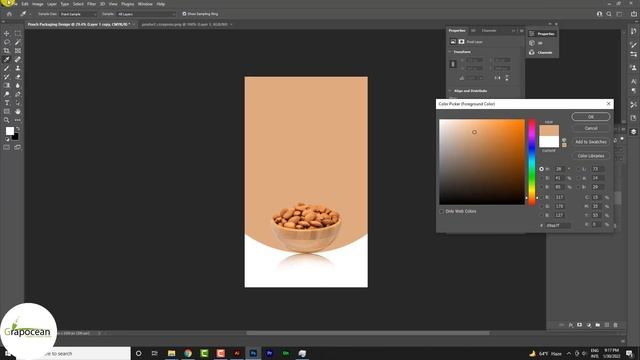Image resolution: width=640 pixels, height=360 pixels.
Task: Select the Zoom tool
Action: pyautogui.click(x=7, y=120)
